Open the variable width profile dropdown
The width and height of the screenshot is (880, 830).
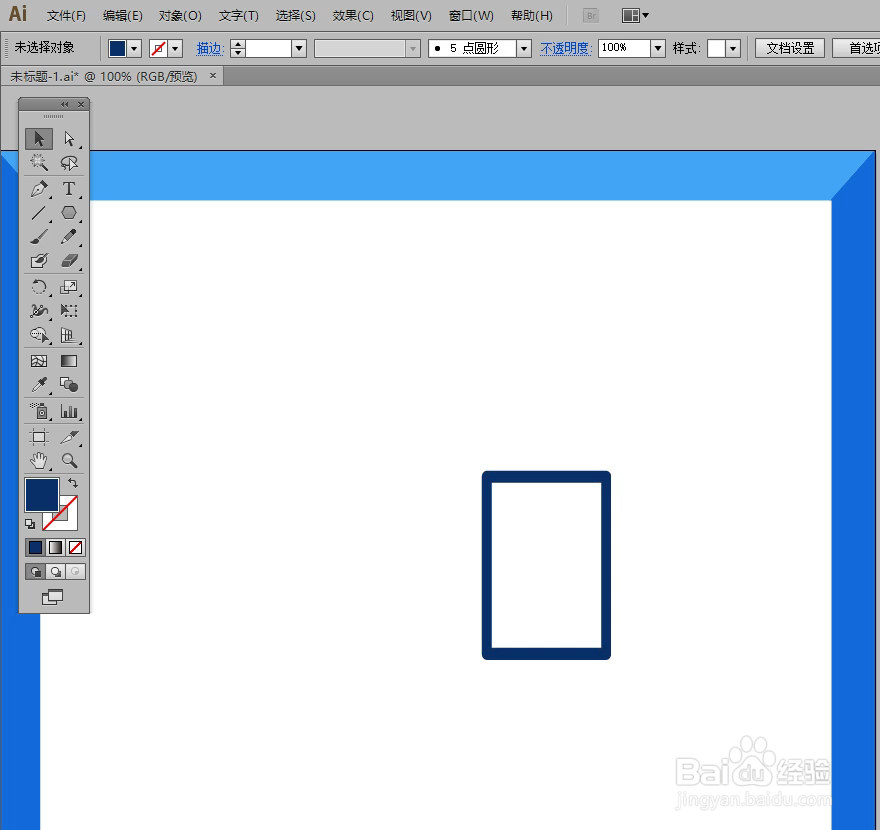[413, 49]
